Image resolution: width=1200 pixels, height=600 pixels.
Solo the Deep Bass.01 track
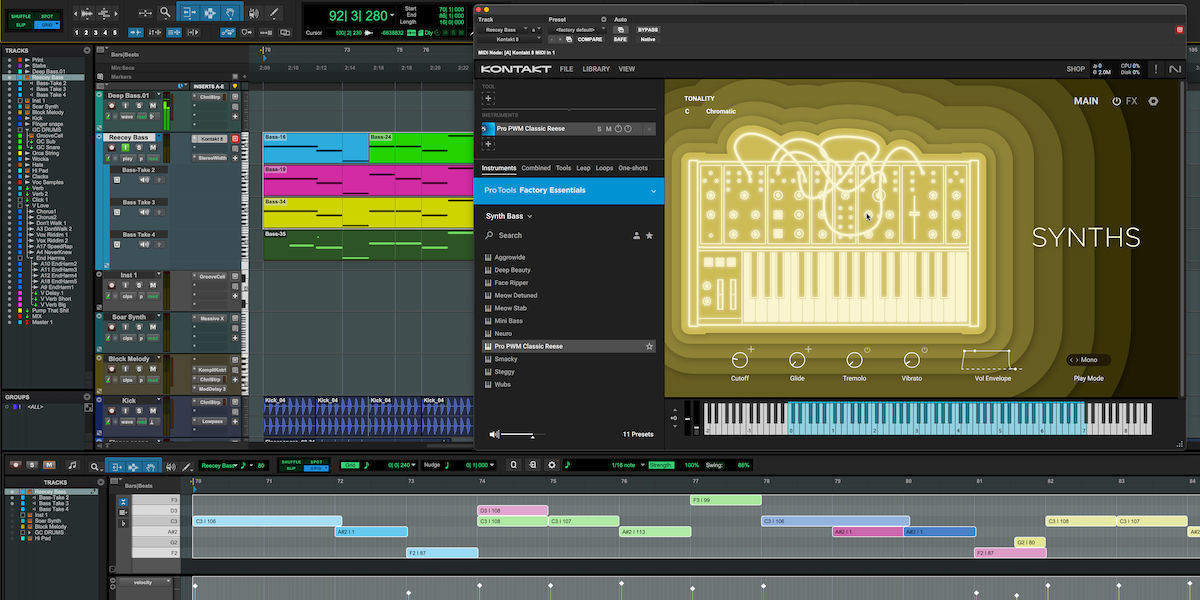pyautogui.click(x=139, y=106)
